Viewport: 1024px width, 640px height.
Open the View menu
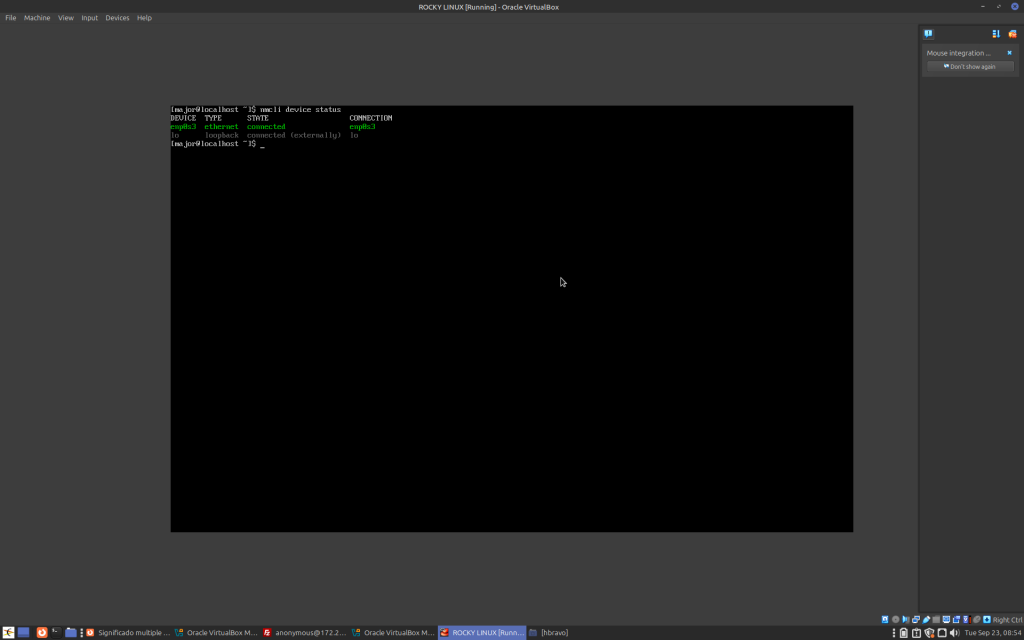(66, 18)
